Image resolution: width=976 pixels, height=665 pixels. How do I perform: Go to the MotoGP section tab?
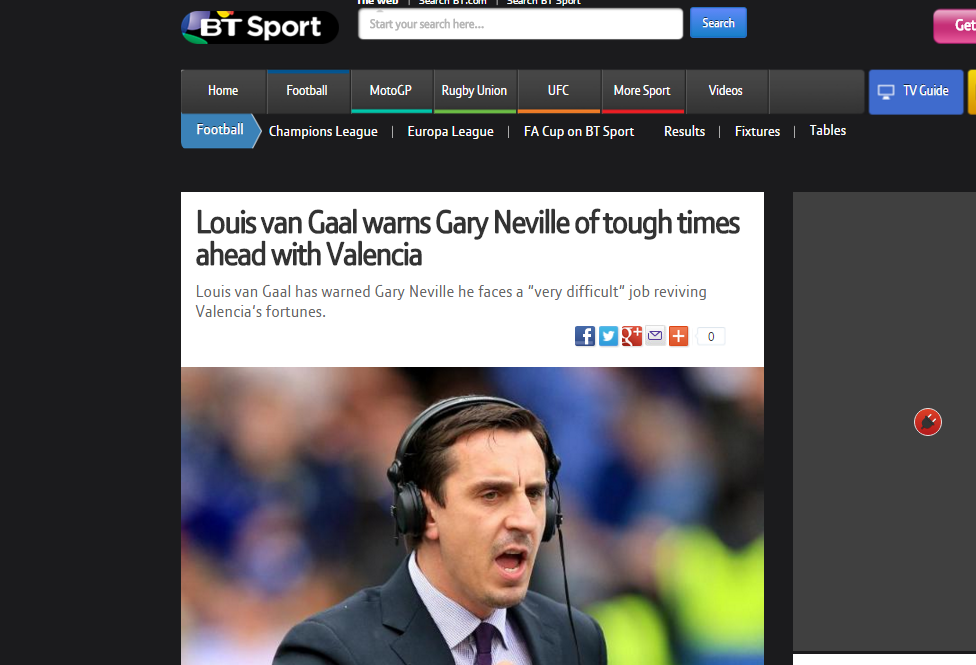point(391,91)
